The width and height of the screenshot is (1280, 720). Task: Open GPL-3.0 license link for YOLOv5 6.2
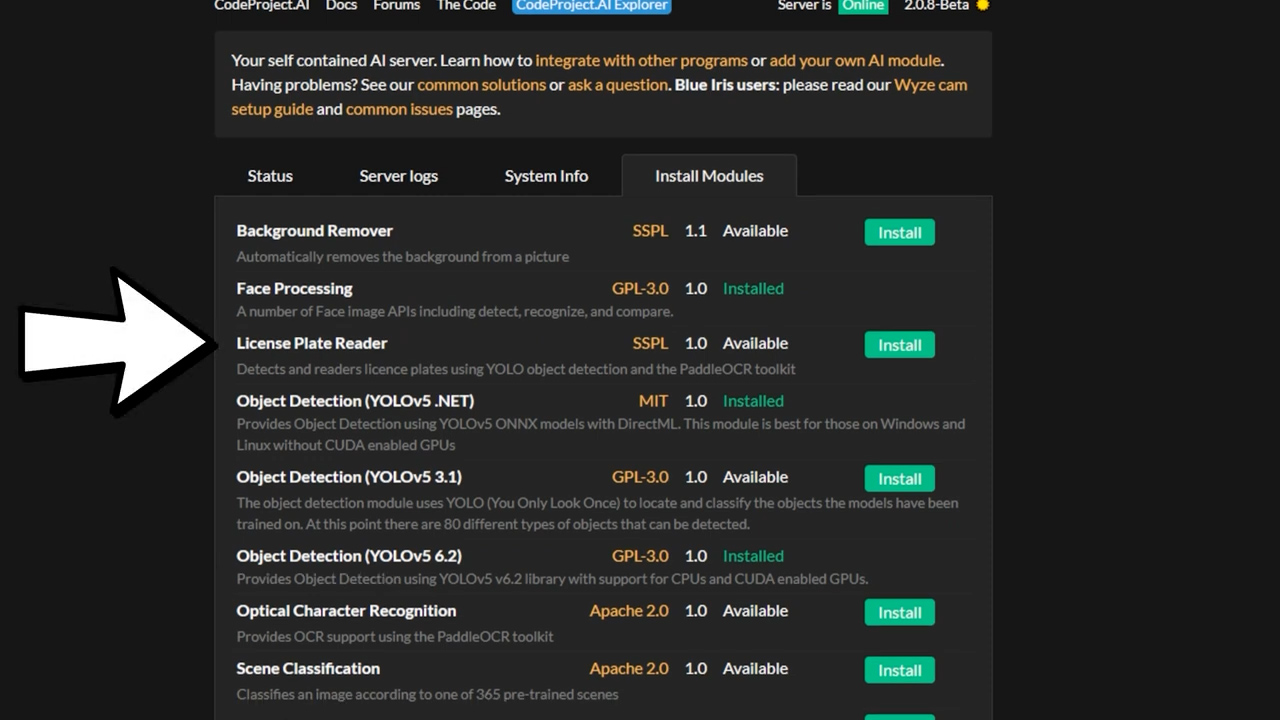[x=640, y=556]
